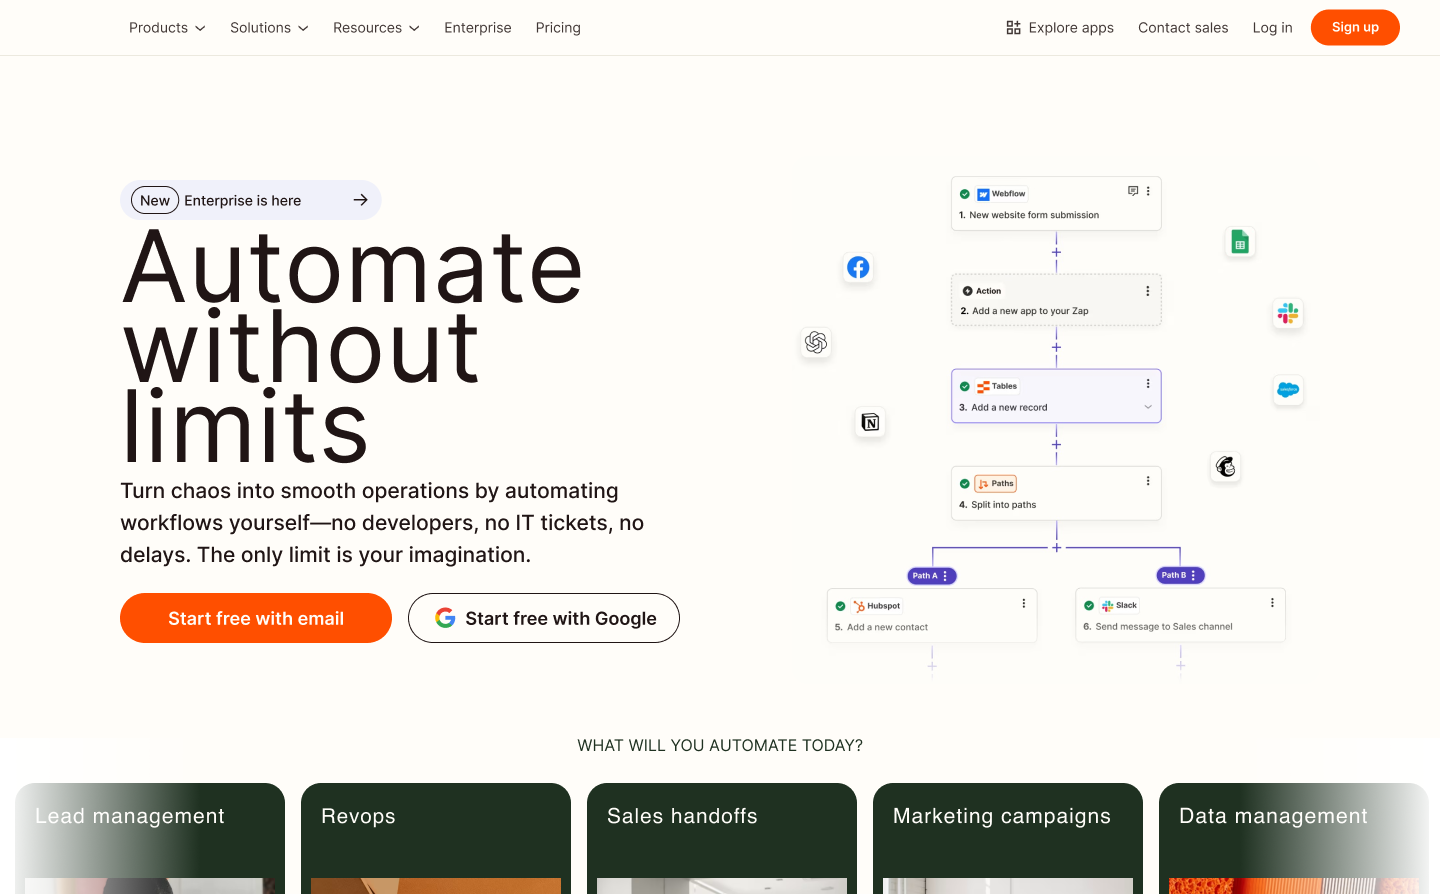
Task: Click the orange Sign up button
Action: coord(1355,27)
